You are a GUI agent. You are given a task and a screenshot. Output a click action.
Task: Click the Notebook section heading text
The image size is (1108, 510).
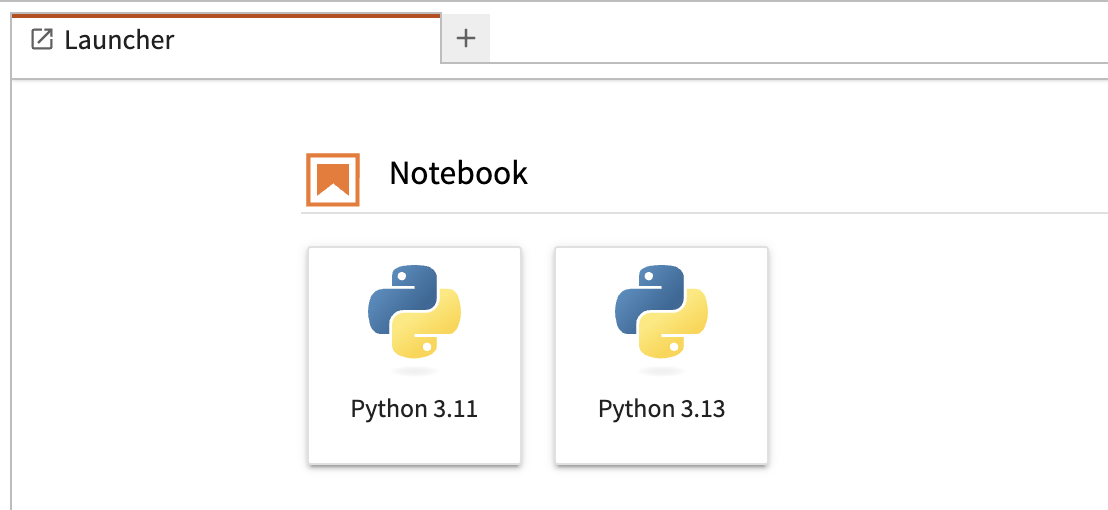point(458,173)
